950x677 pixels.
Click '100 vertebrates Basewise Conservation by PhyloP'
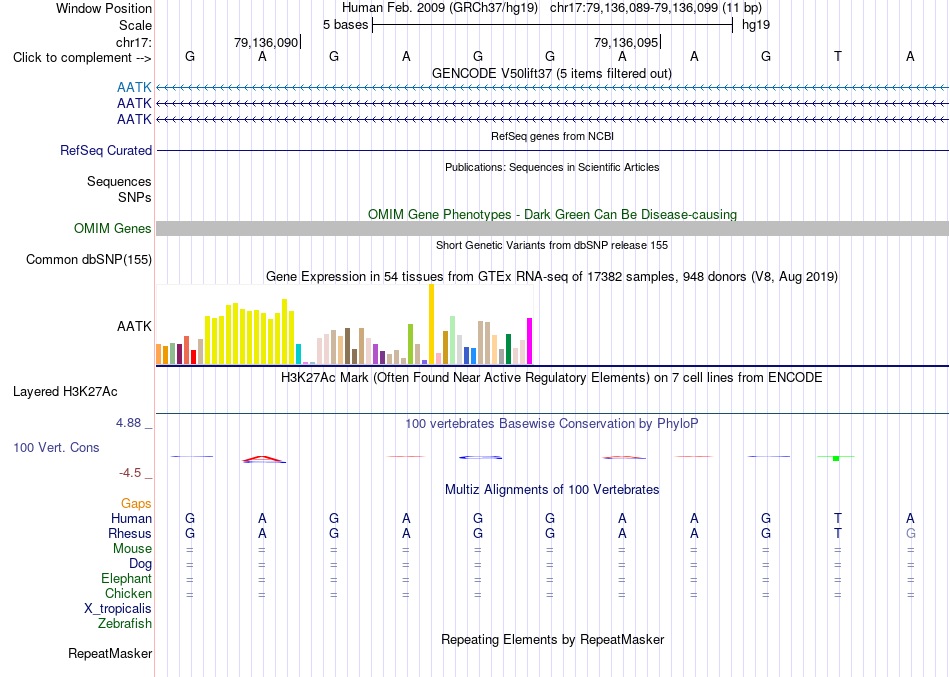(552, 424)
